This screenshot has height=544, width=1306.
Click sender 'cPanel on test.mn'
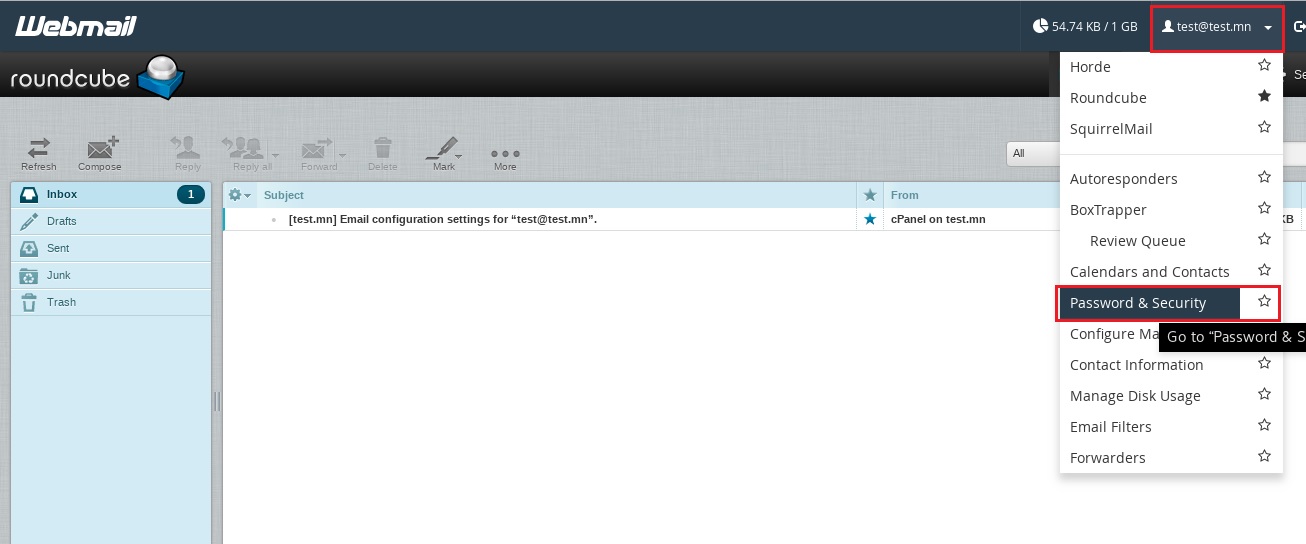[x=938, y=219]
